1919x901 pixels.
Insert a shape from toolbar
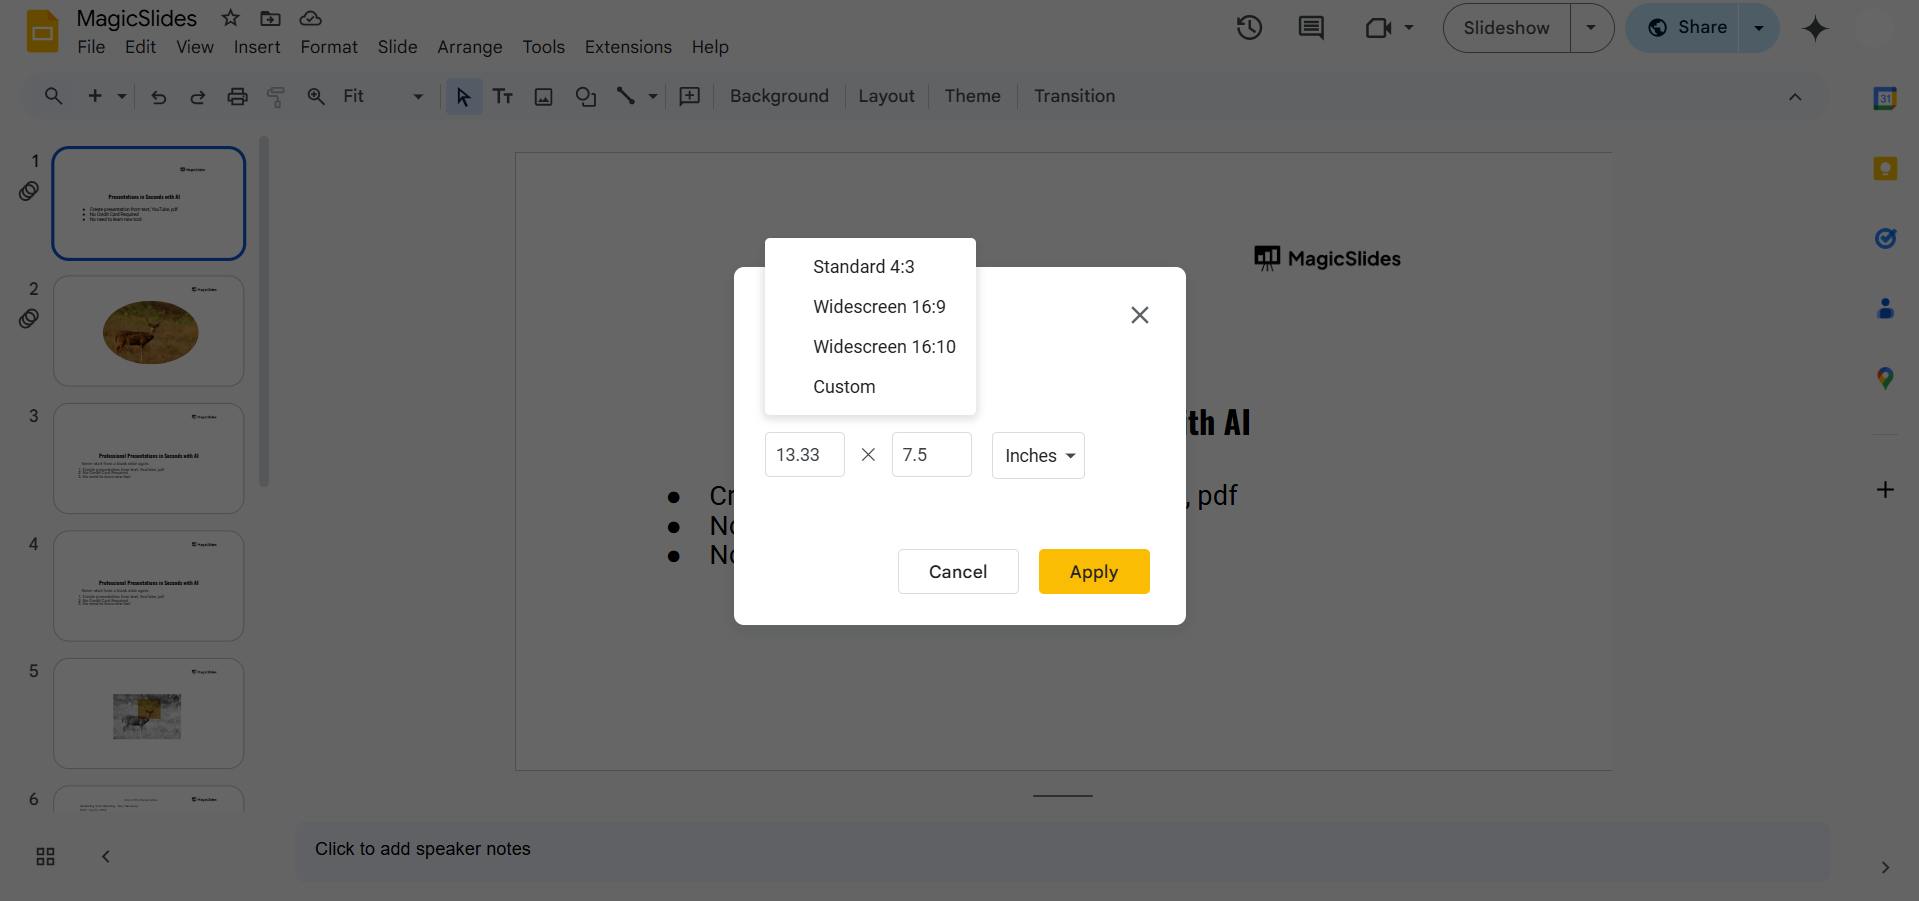point(586,96)
